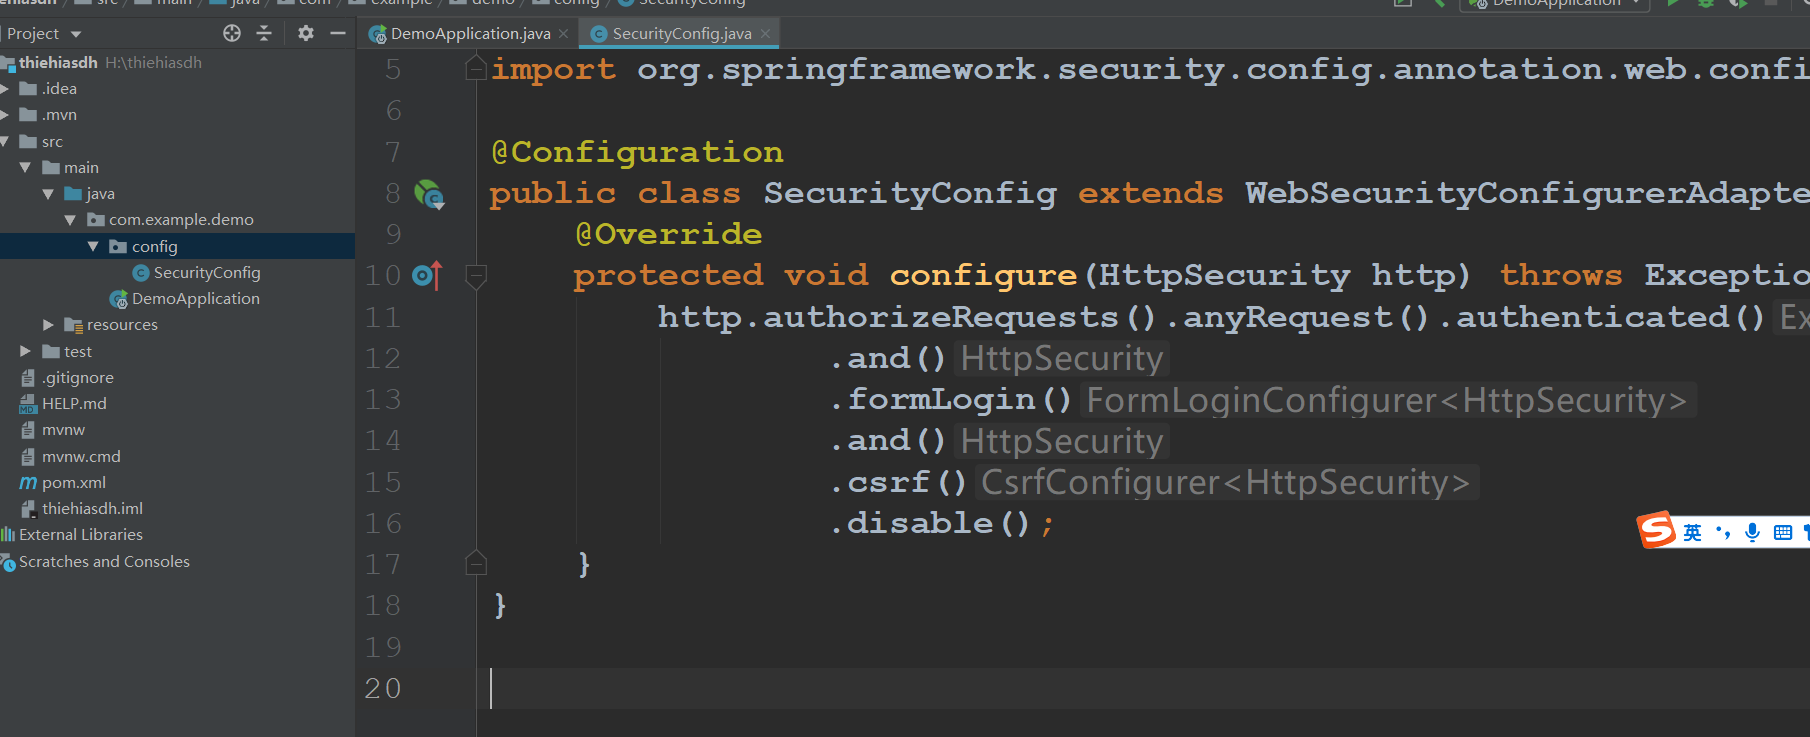Screen dimensions: 1810x737
Task: Toggle Sogou punctuation mode icon
Action: (x=1723, y=532)
